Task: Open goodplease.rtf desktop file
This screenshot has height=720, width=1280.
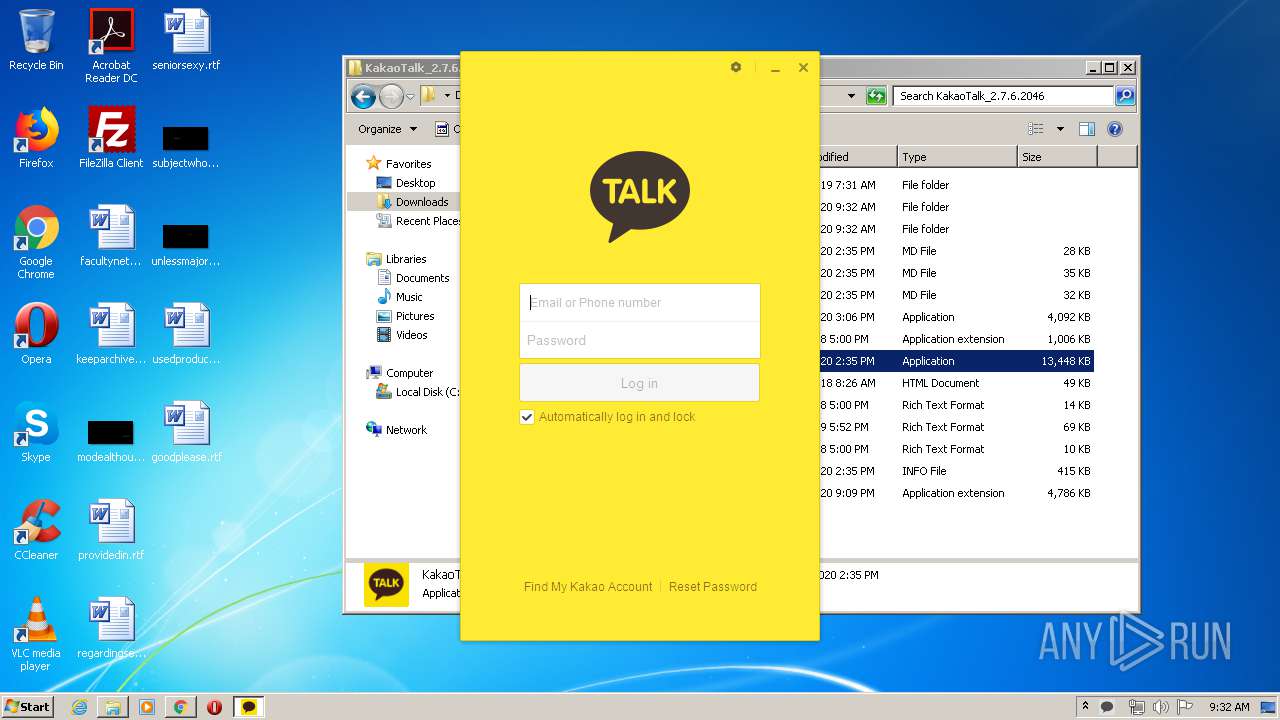Action: (186, 432)
